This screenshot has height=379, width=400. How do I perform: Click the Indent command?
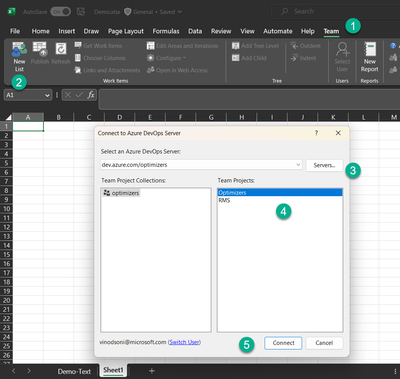coord(303,58)
